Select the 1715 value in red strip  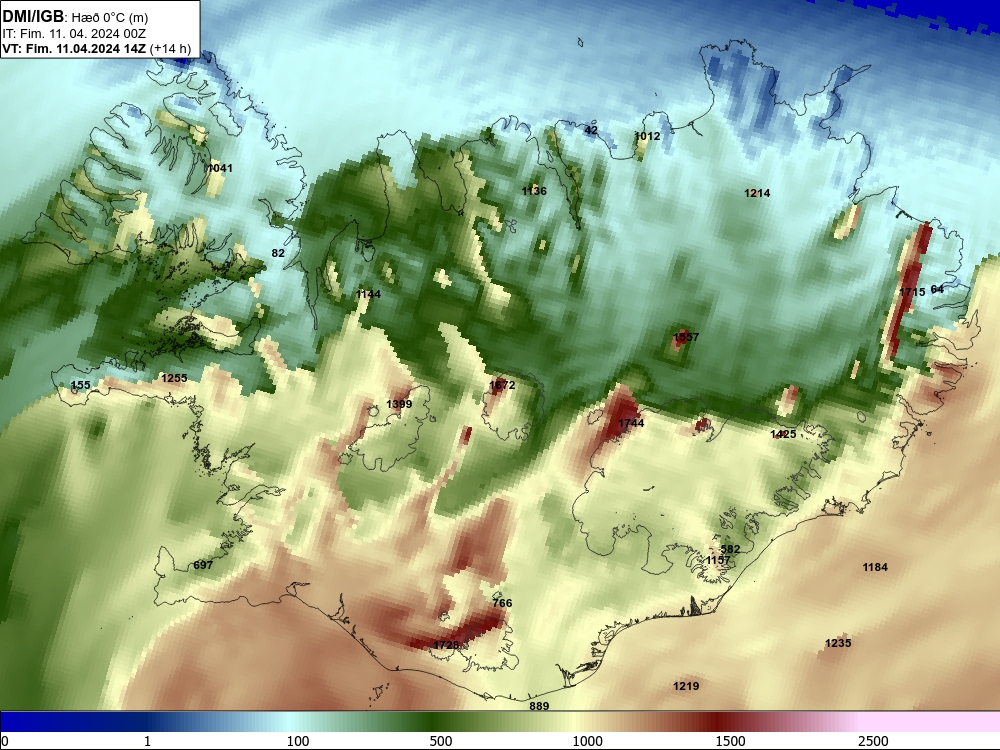[x=912, y=291]
